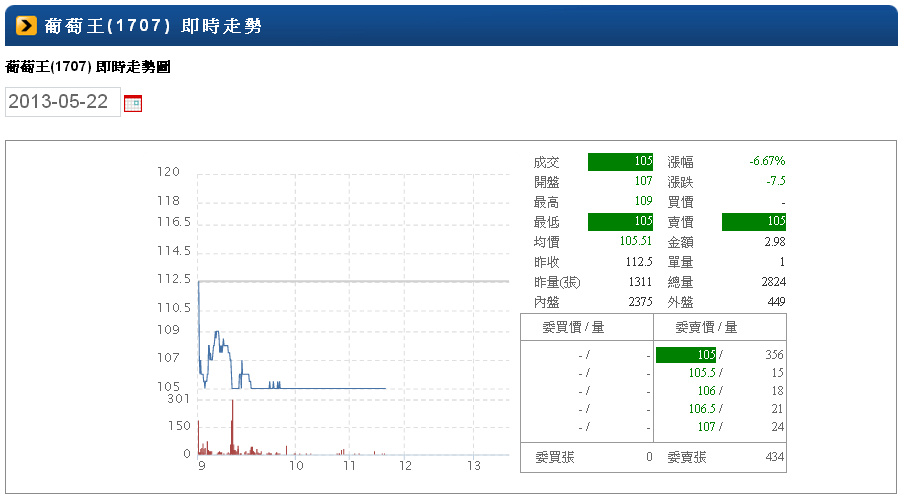The height and width of the screenshot is (501, 906).
Task: Click the 金額 value 2.98
Action: 775,242
